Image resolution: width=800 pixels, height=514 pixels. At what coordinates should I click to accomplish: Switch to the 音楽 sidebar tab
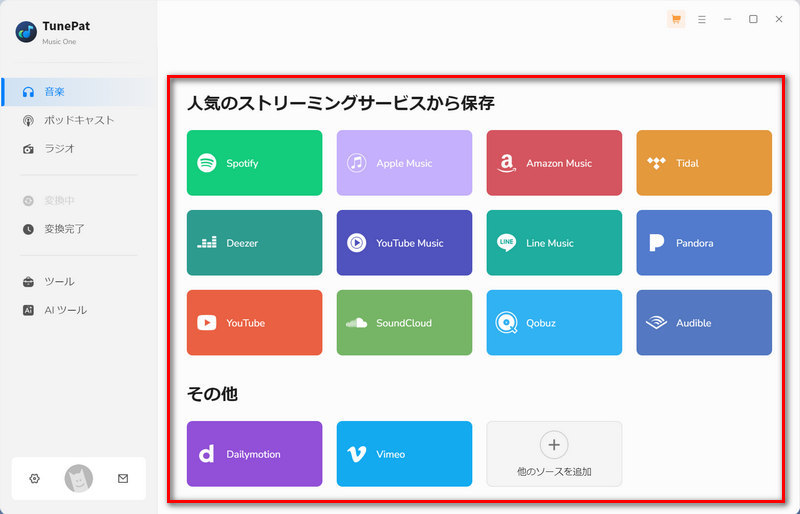(79, 92)
